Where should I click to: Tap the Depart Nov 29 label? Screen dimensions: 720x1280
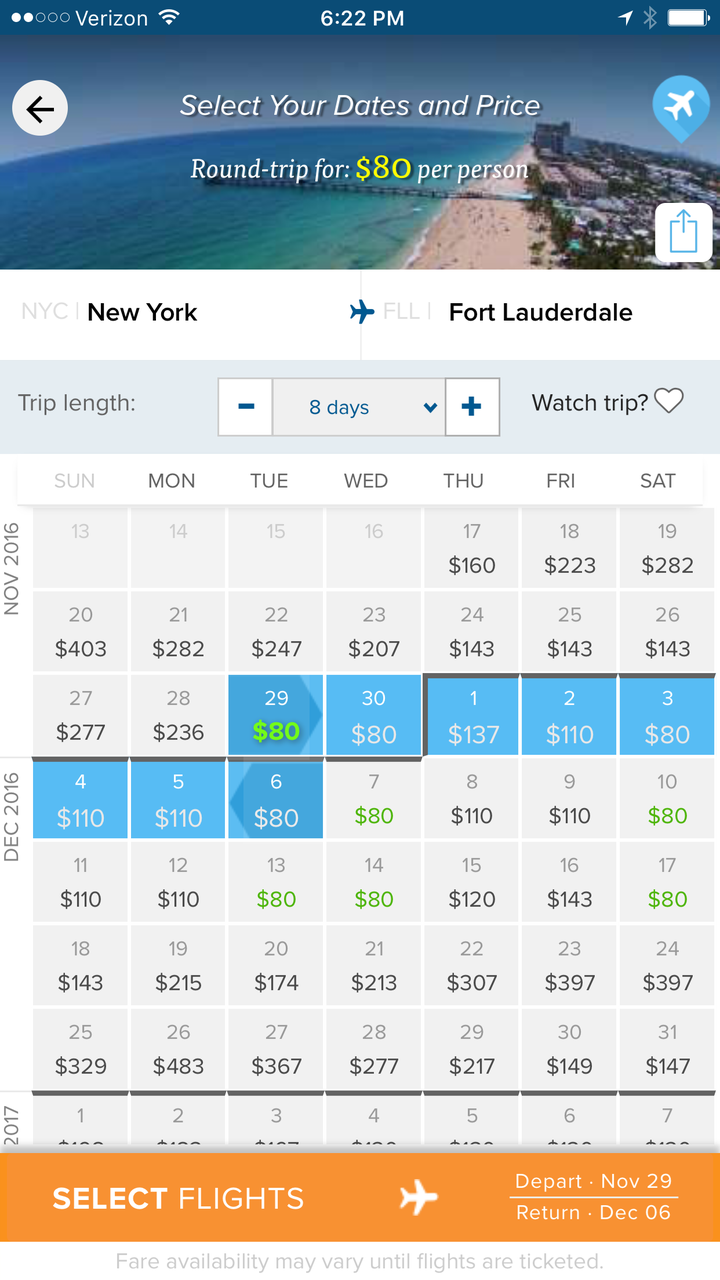(x=593, y=1181)
